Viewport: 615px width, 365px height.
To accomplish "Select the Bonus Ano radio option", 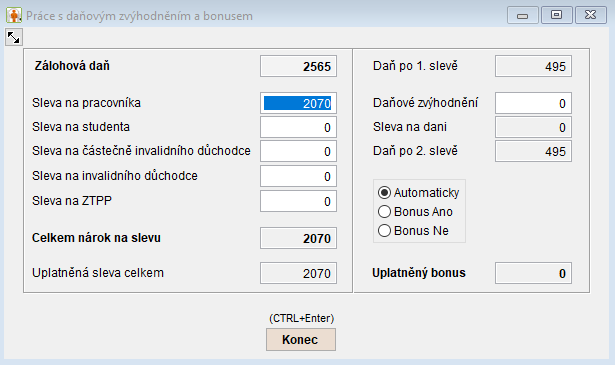I will pyautogui.click(x=415, y=212).
